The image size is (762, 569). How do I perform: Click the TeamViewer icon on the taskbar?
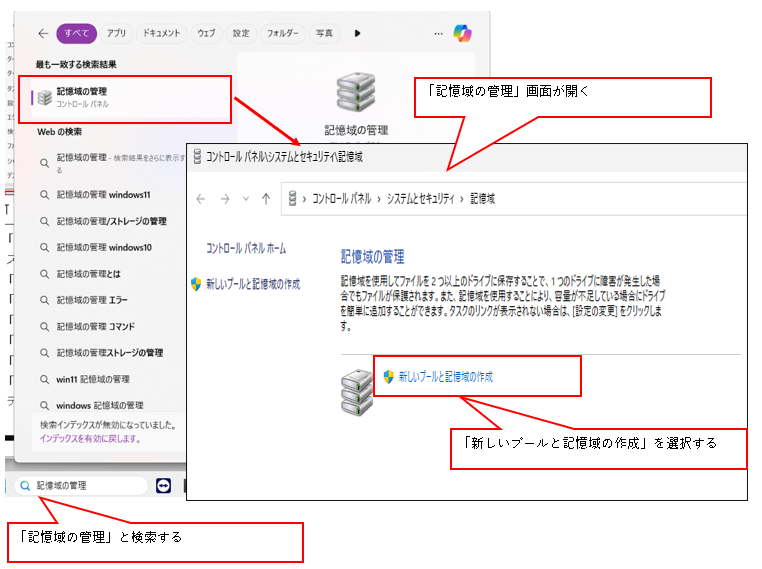164,485
